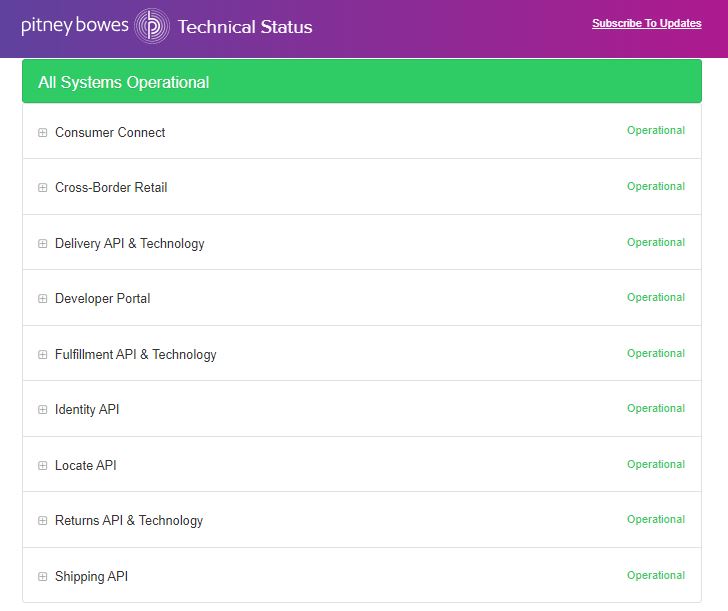
Task: Click Operational status for Identity API
Action: point(656,408)
